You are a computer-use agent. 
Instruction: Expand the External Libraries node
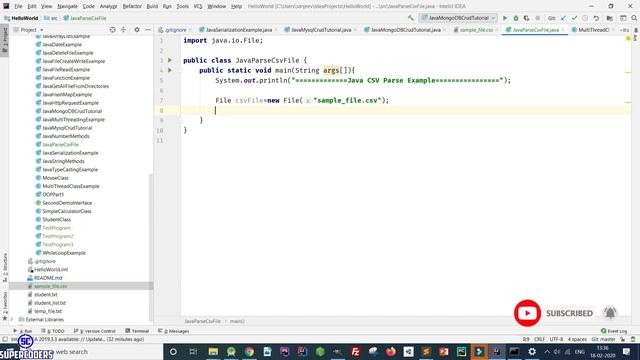[x=12, y=320]
